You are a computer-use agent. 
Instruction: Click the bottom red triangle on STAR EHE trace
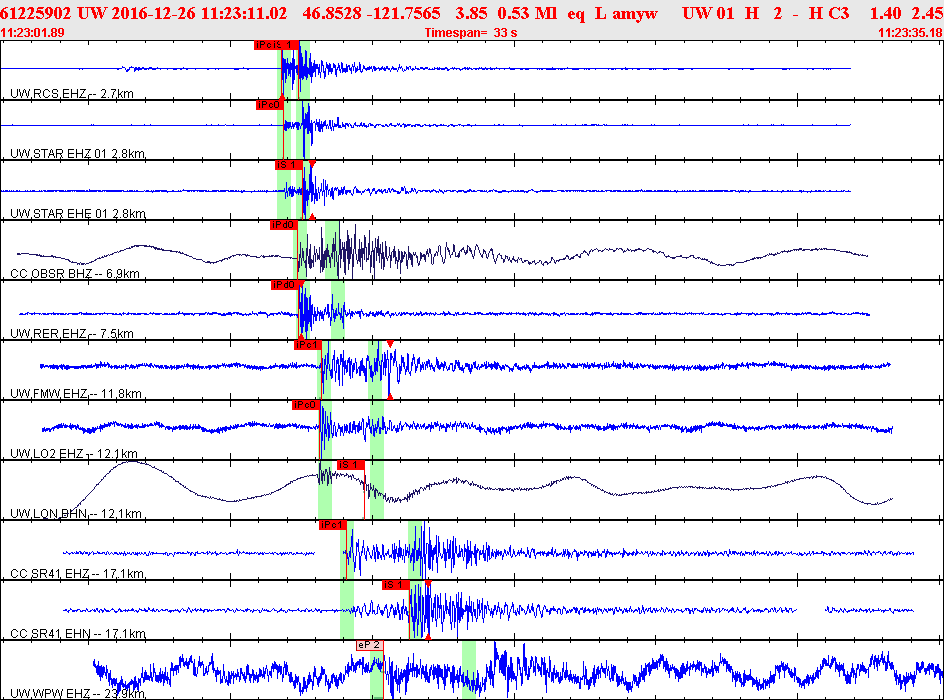point(312,216)
